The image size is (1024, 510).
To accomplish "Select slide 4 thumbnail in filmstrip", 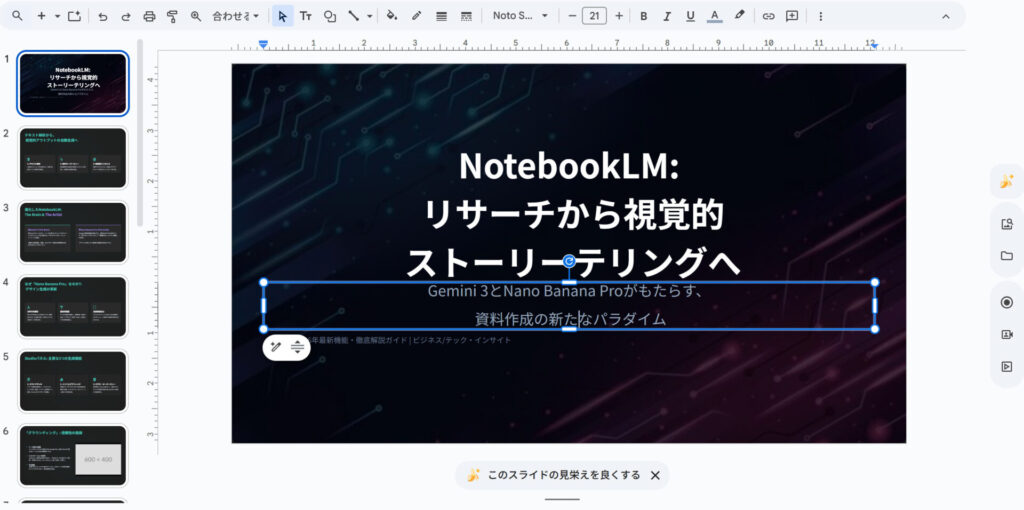I will click(73, 306).
